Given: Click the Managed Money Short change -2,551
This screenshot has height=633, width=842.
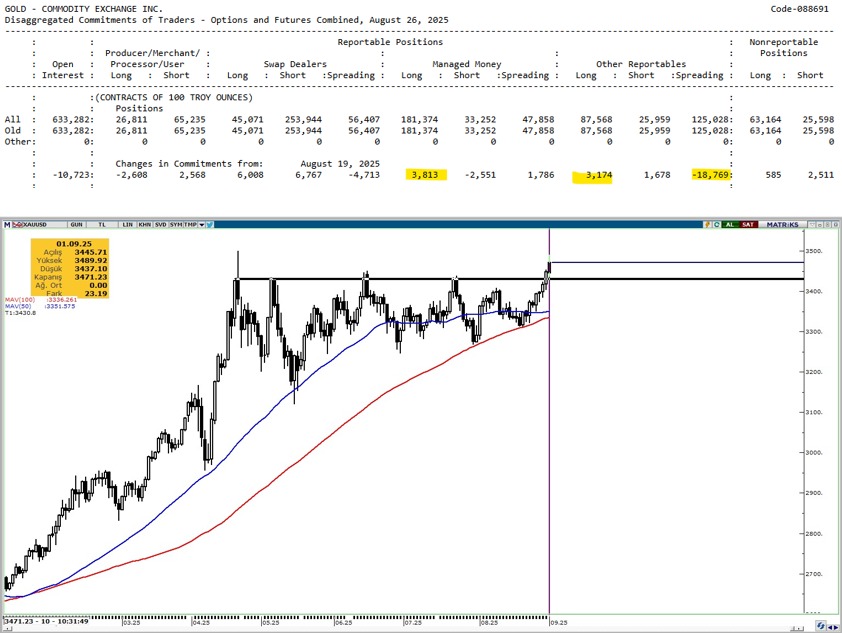Looking at the screenshot, I should 480,175.
